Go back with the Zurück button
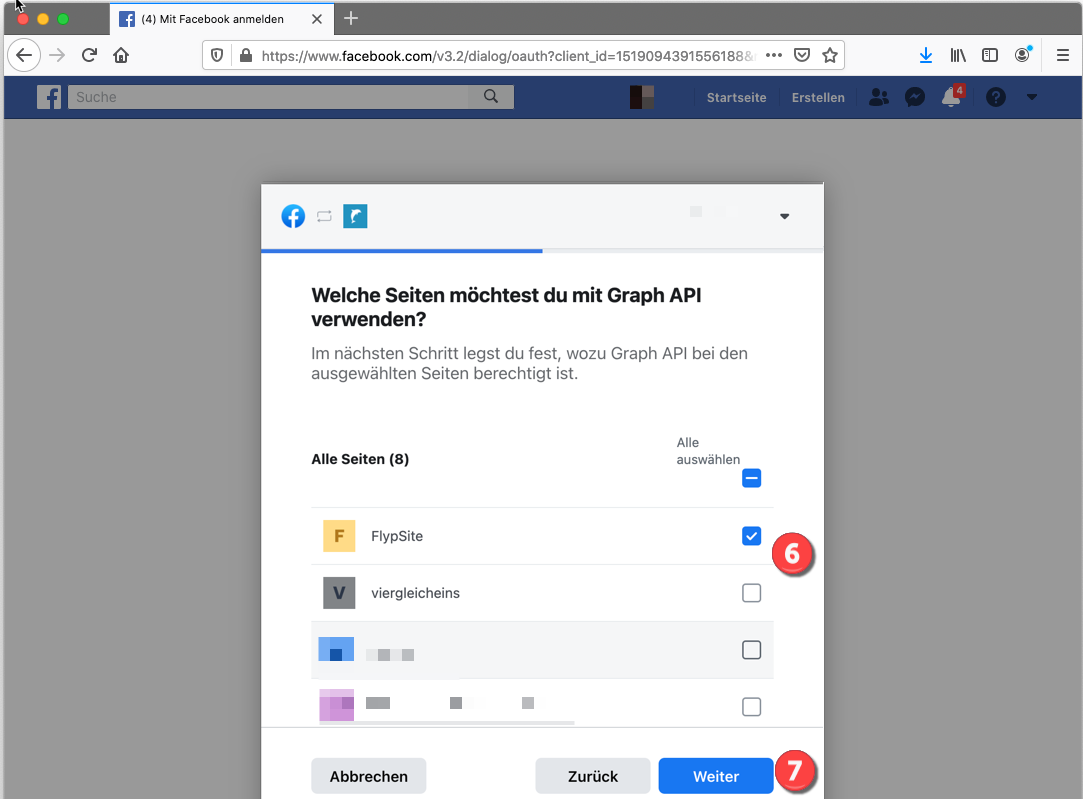1083x799 pixels. [593, 776]
